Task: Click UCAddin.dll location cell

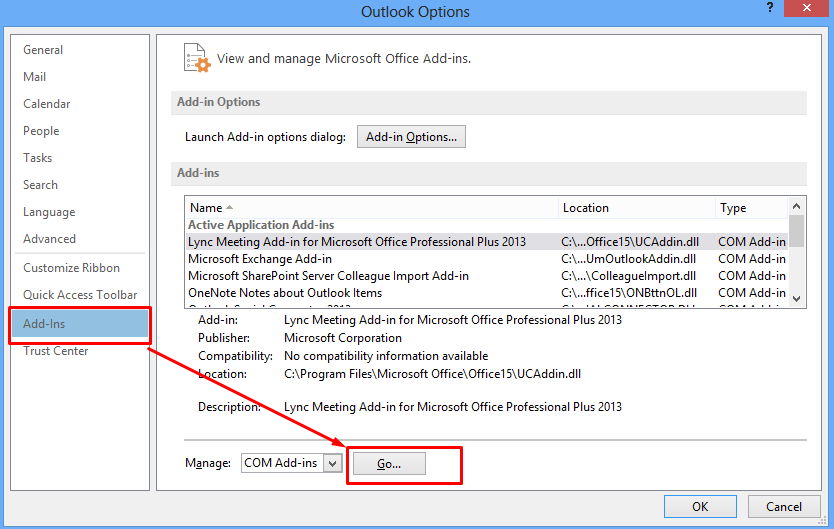Action: pyautogui.click(x=630, y=242)
